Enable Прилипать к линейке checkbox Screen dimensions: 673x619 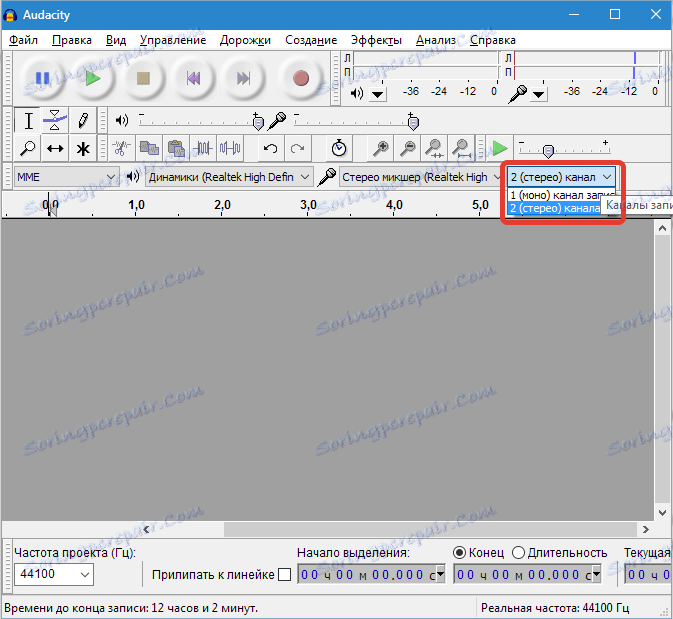[x=284, y=574]
